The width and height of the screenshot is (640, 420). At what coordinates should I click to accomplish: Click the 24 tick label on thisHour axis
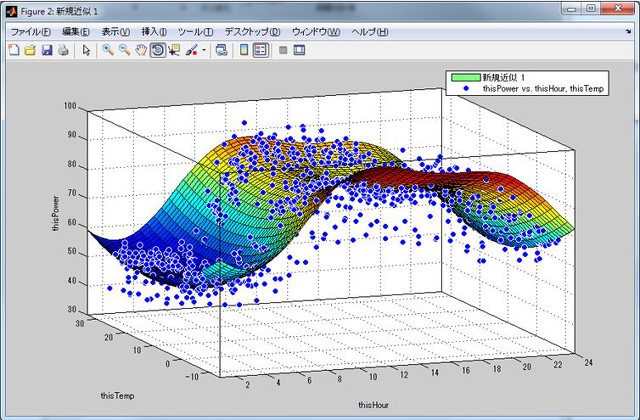[x=588, y=362]
